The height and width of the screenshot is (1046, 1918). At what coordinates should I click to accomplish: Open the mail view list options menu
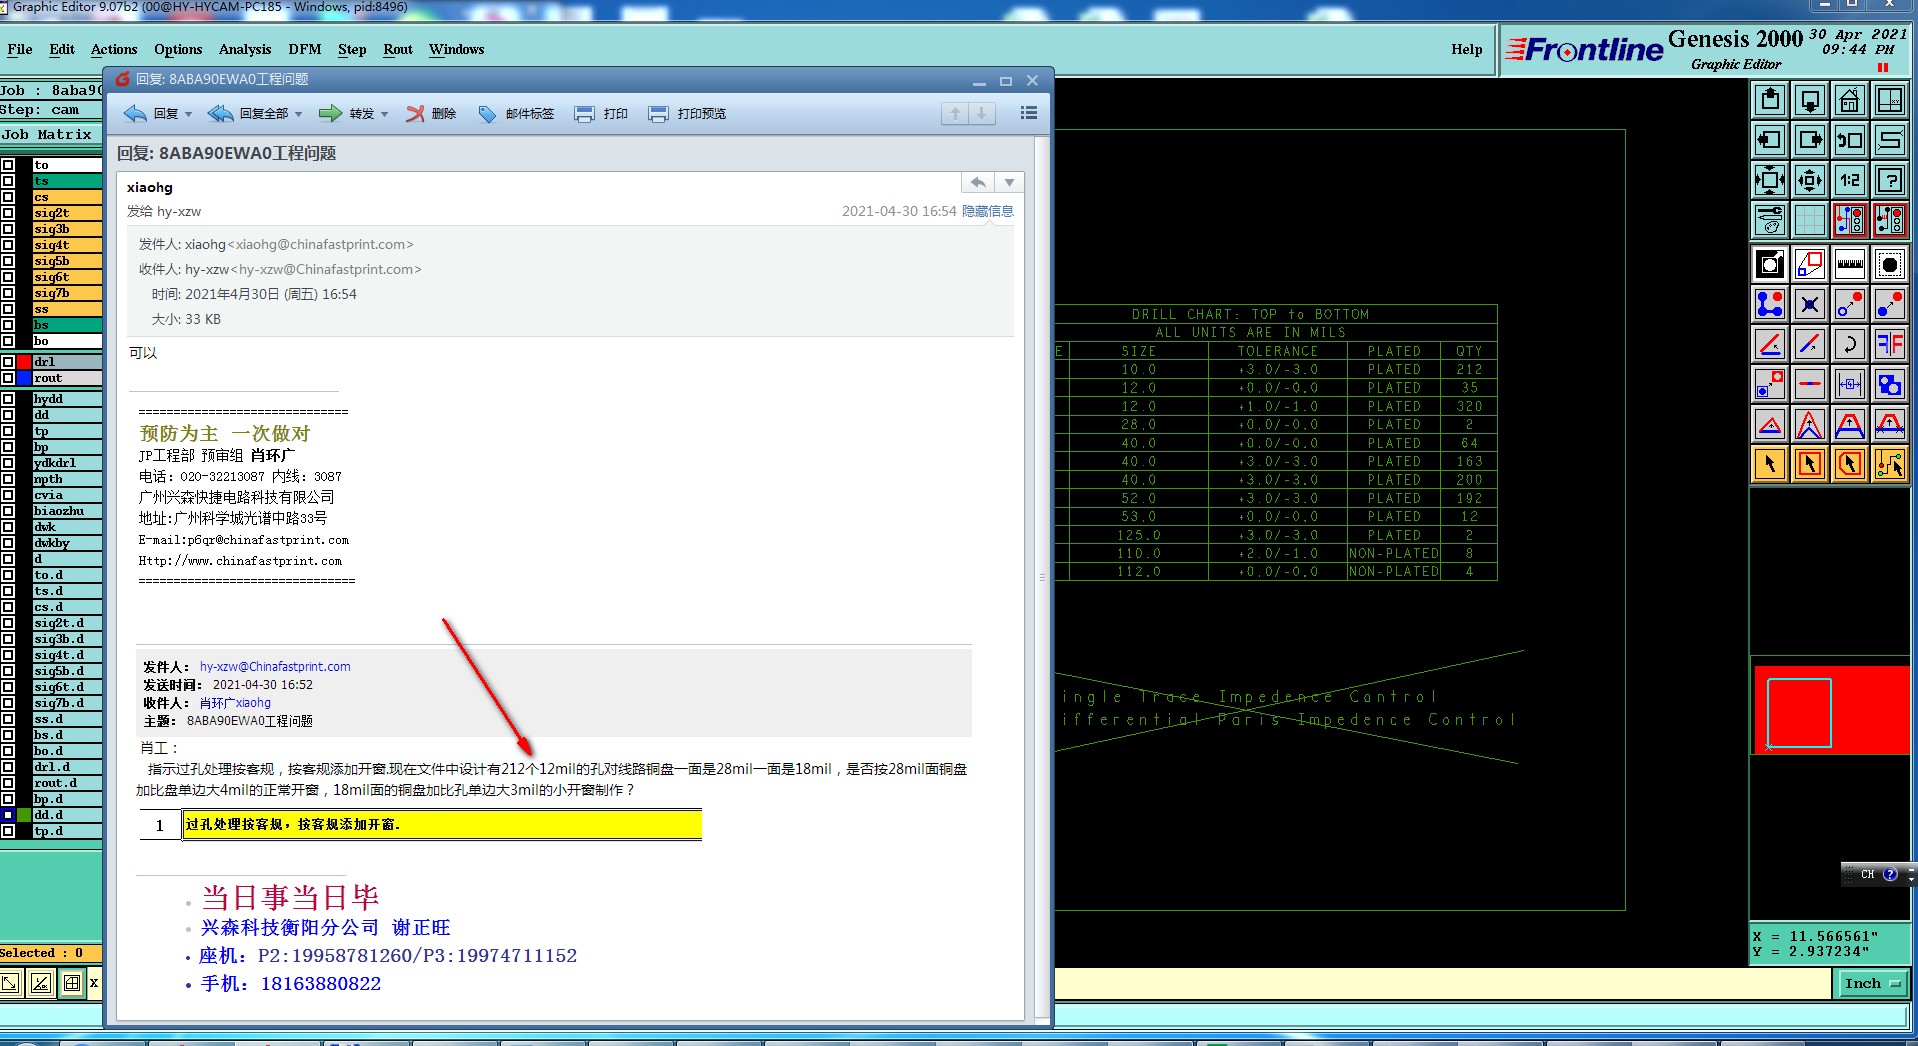pyautogui.click(x=1028, y=114)
